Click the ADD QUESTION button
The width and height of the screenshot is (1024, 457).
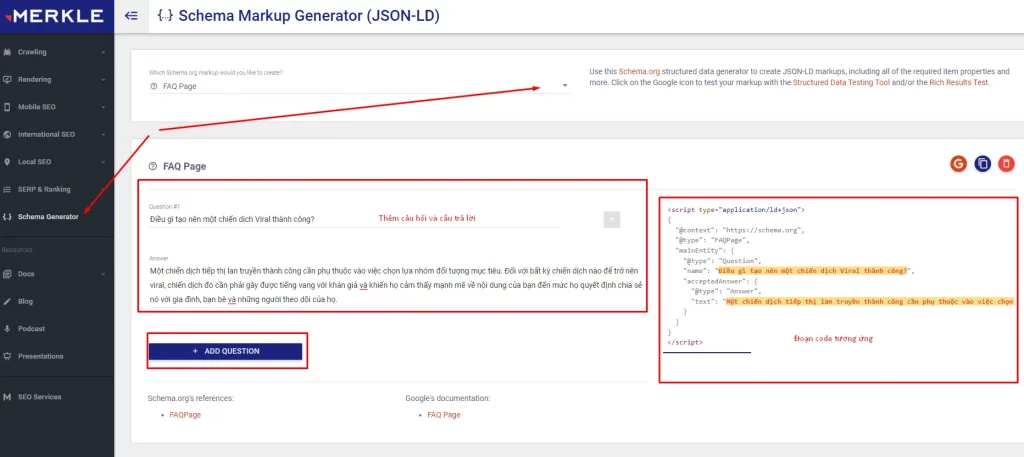[x=225, y=351]
